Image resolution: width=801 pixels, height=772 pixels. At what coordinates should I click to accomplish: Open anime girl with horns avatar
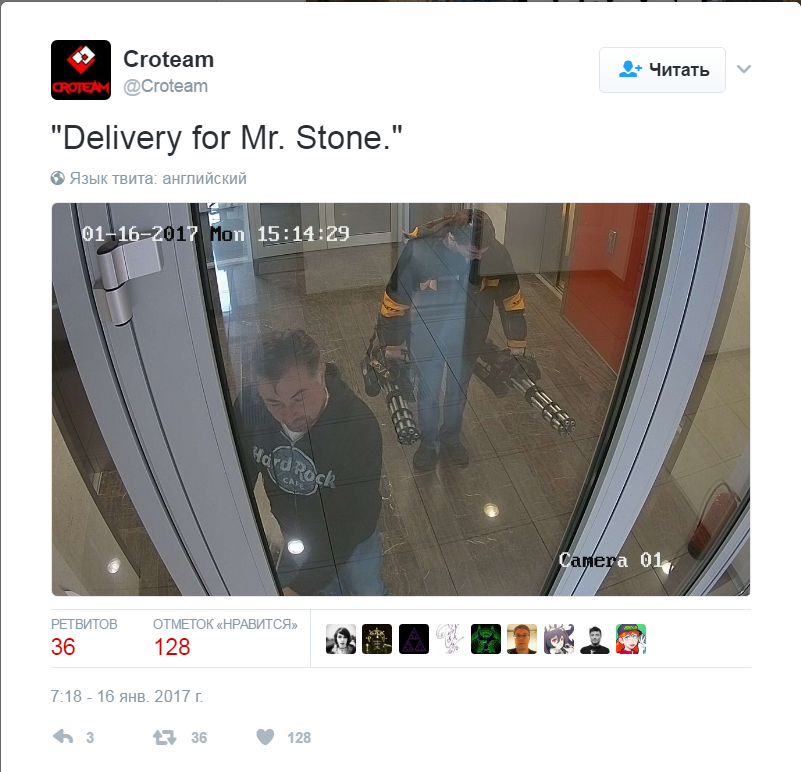pyautogui.click(x=558, y=639)
